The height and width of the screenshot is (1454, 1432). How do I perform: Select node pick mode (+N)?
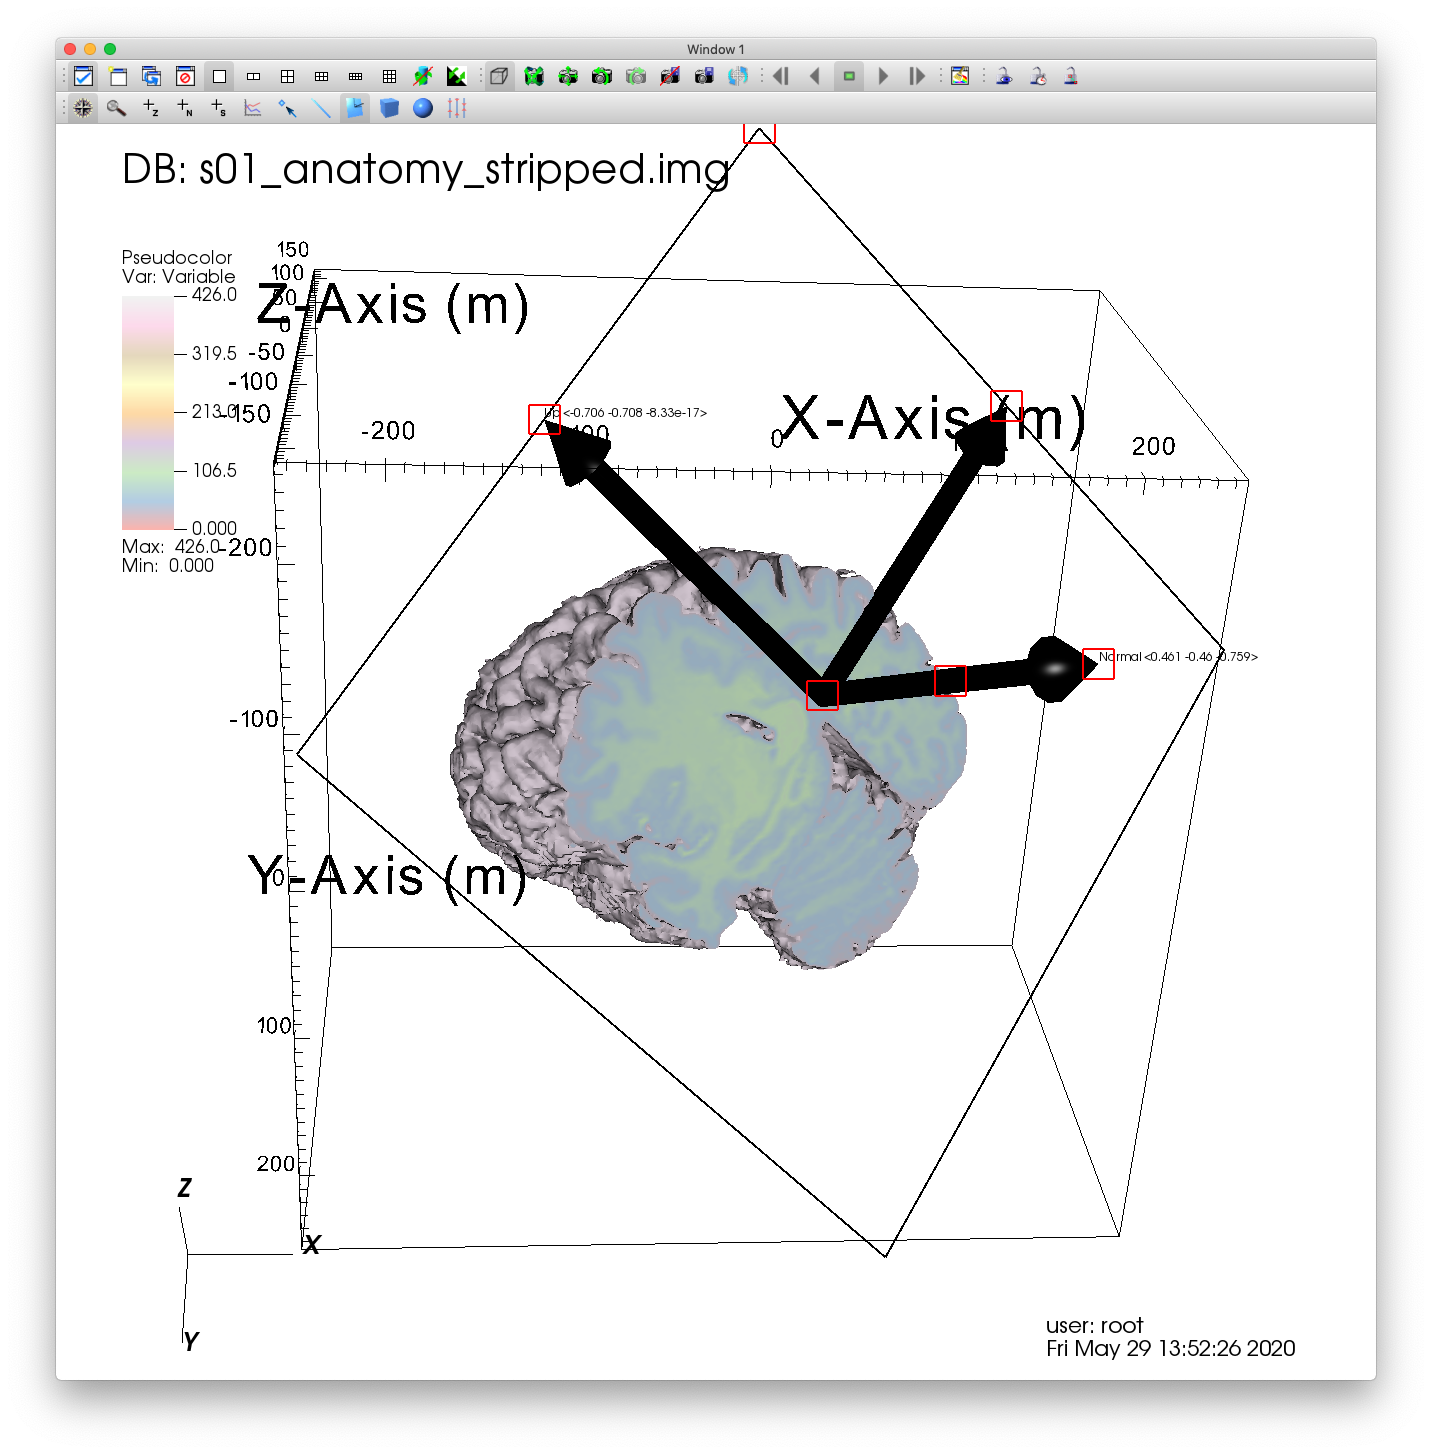(x=185, y=108)
